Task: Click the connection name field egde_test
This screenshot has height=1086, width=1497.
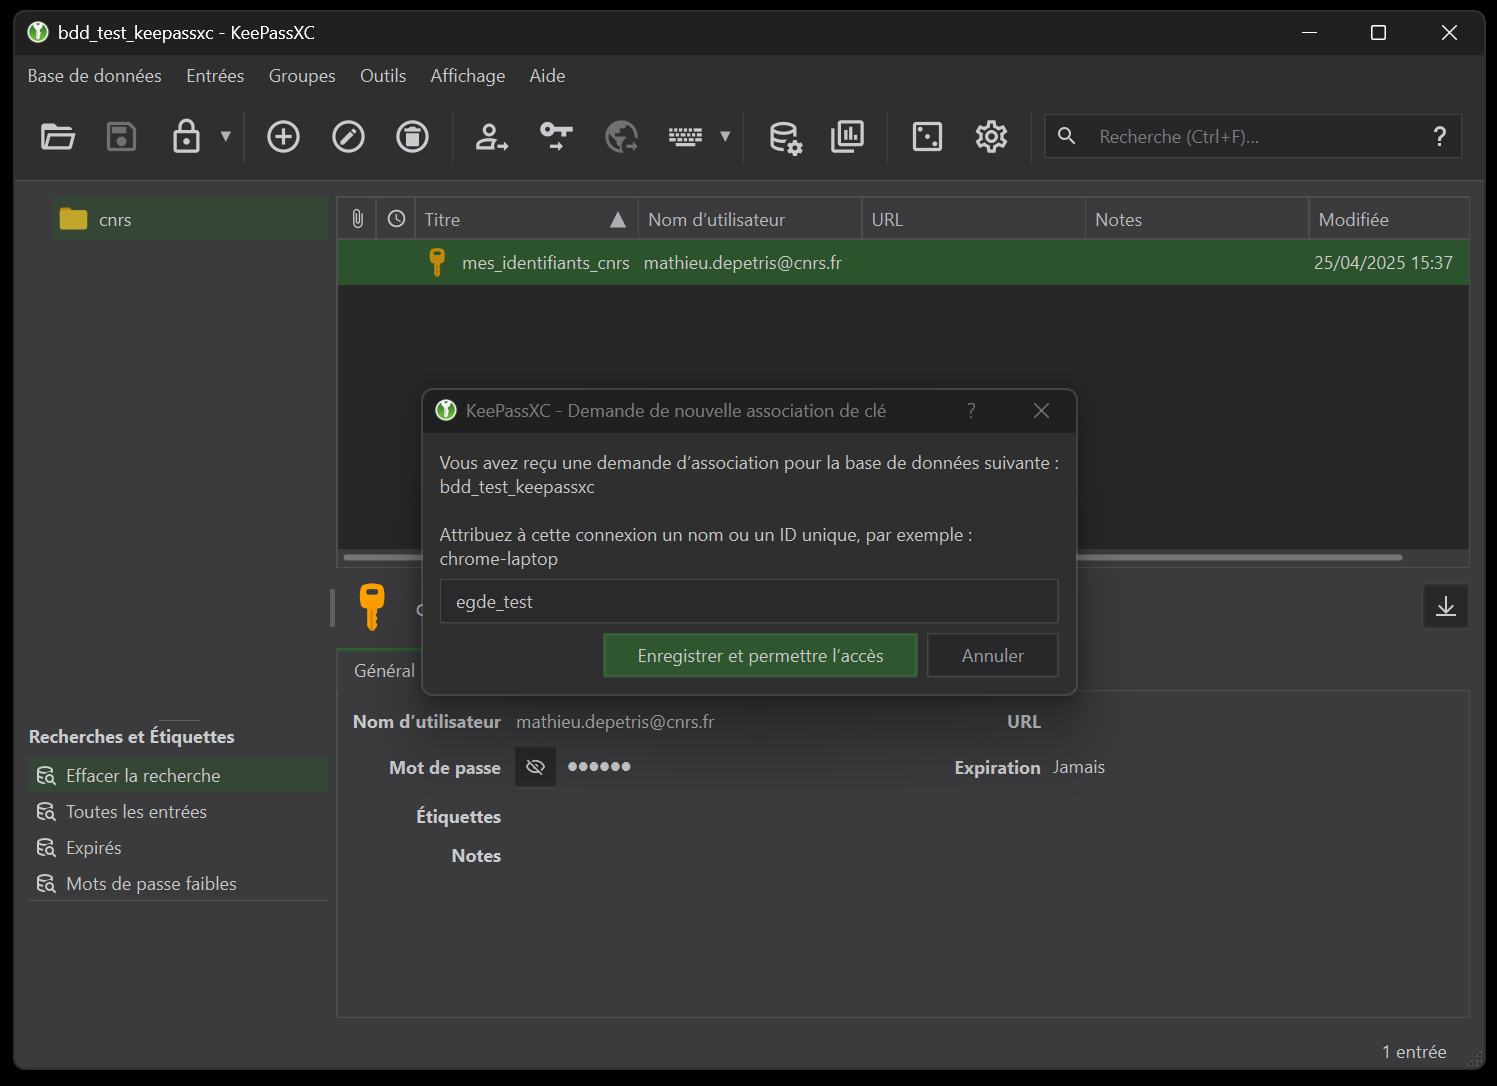Action: click(749, 601)
